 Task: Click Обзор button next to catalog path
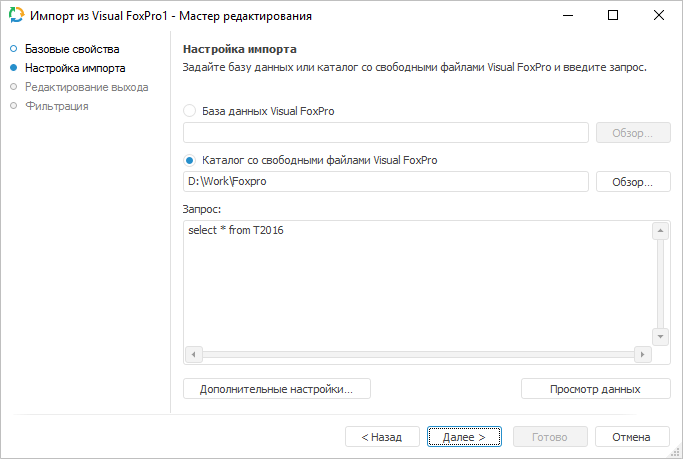coord(633,182)
